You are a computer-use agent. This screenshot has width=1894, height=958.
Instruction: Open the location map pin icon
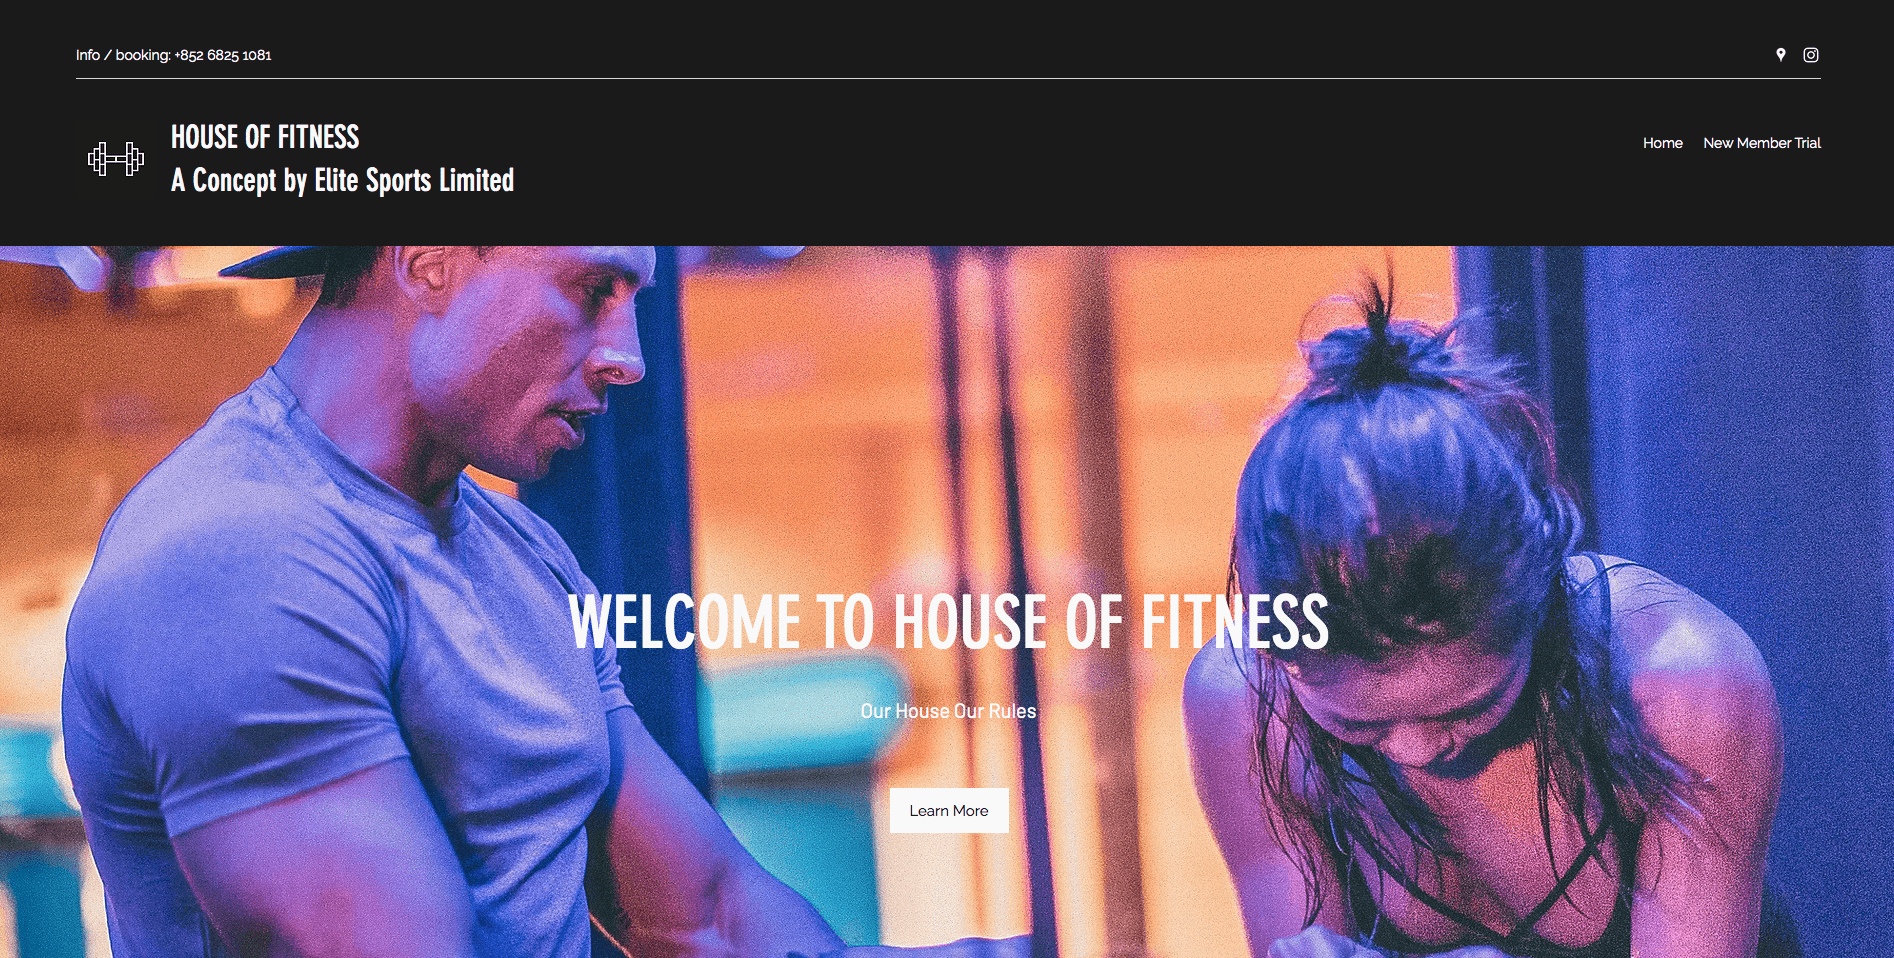[x=1780, y=55]
